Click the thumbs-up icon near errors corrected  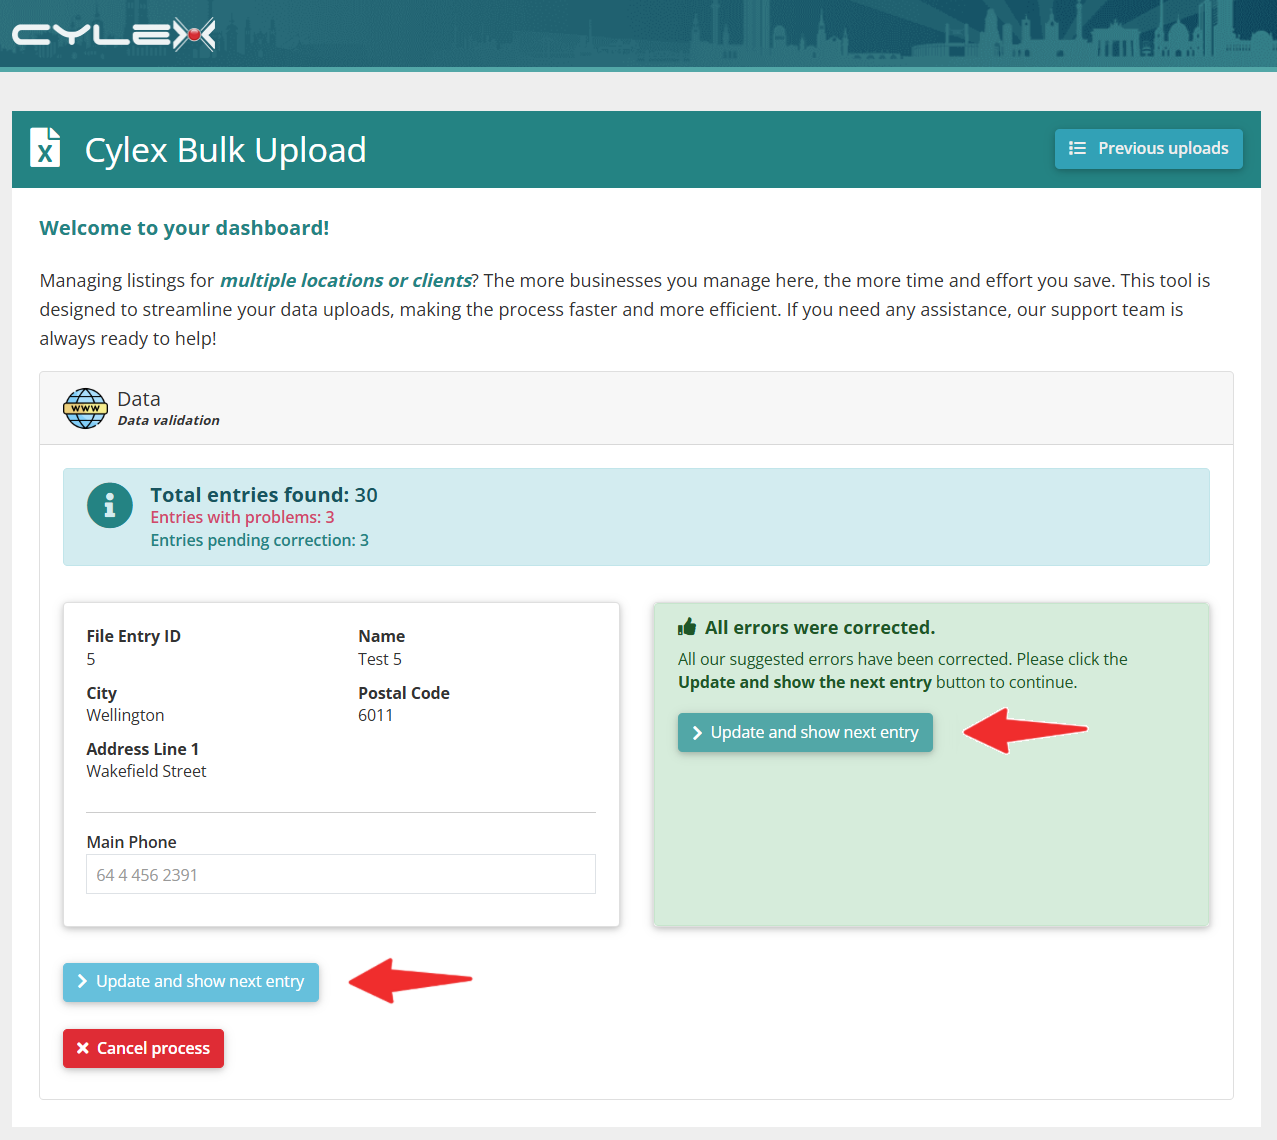pyautogui.click(x=687, y=627)
